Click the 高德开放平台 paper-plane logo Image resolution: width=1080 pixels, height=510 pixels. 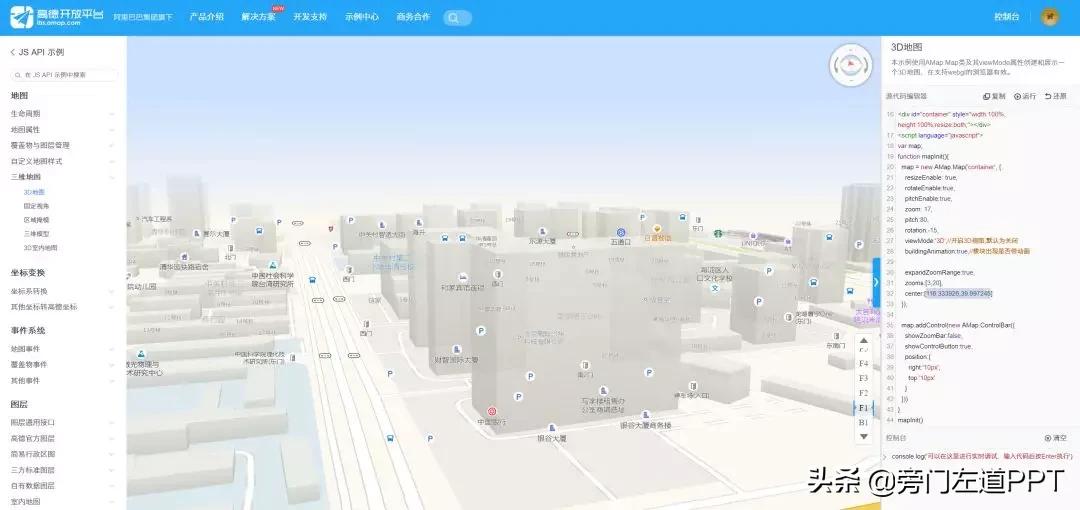tap(21, 17)
